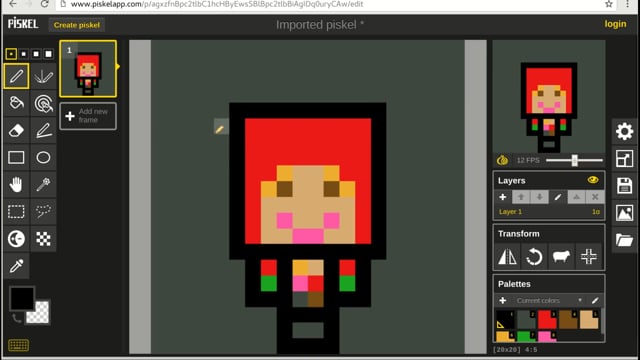The width and height of the screenshot is (640, 360).
Task: Pick the tan skin palette color
Action: tap(589, 320)
